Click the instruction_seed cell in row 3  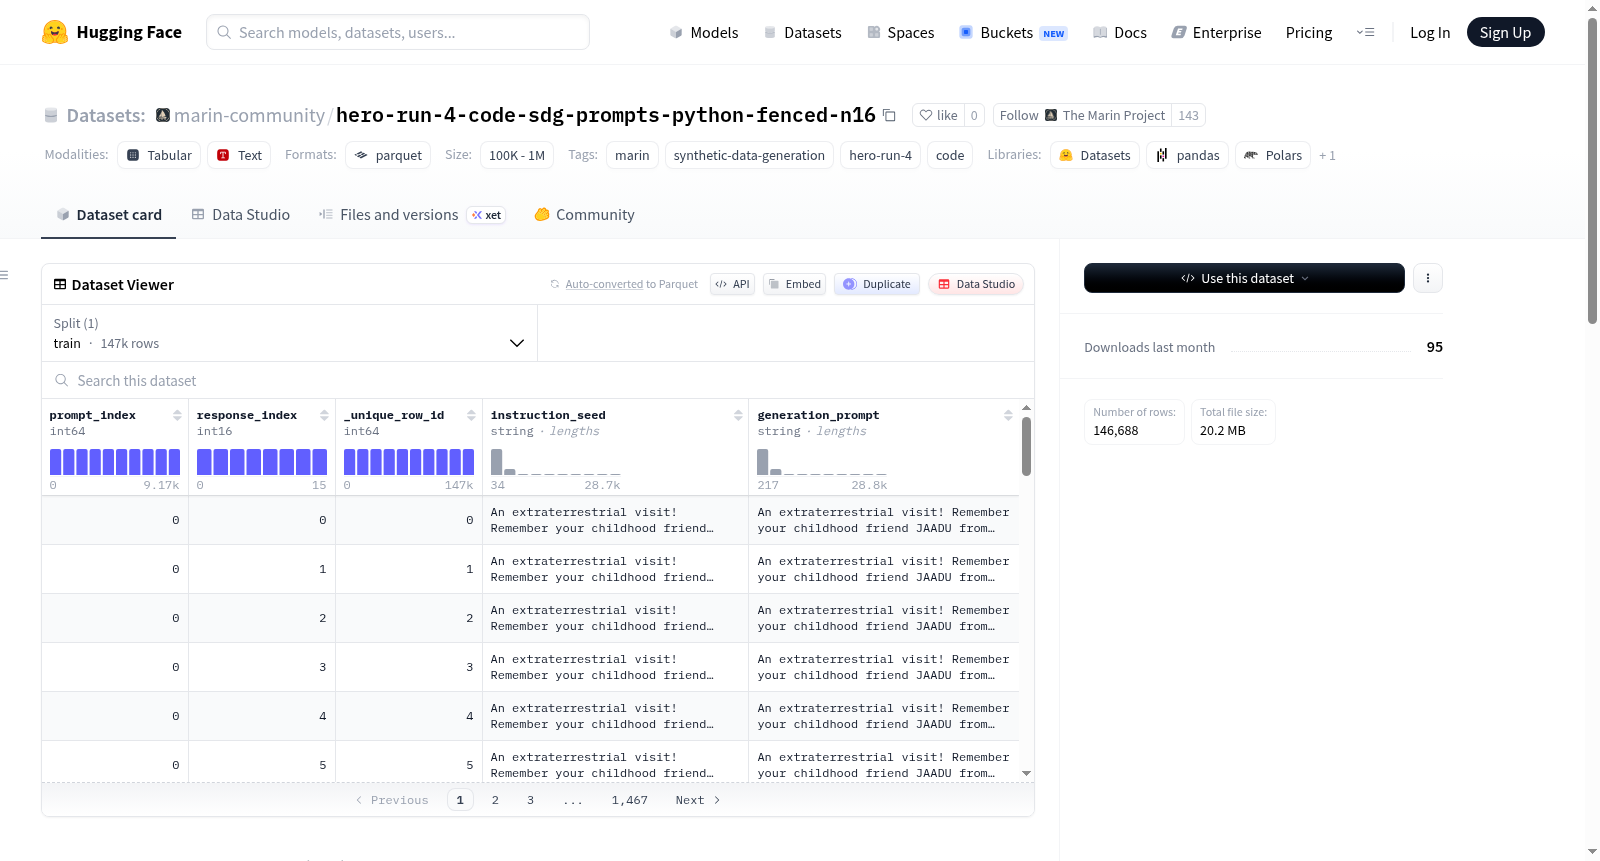coord(615,618)
